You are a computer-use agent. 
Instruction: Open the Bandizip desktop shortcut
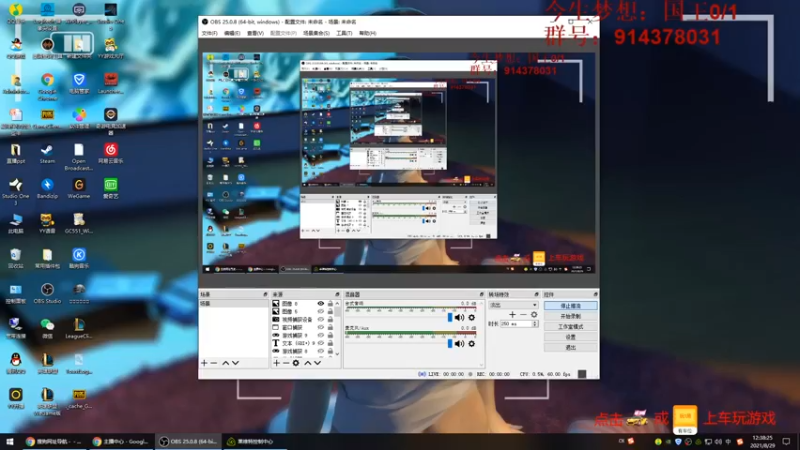tap(47, 188)
